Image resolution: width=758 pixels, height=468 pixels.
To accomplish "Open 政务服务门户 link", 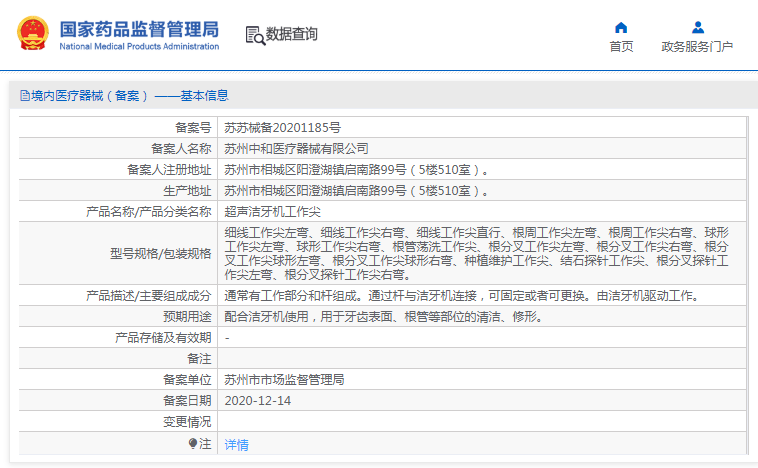I will tap(697, 46).
